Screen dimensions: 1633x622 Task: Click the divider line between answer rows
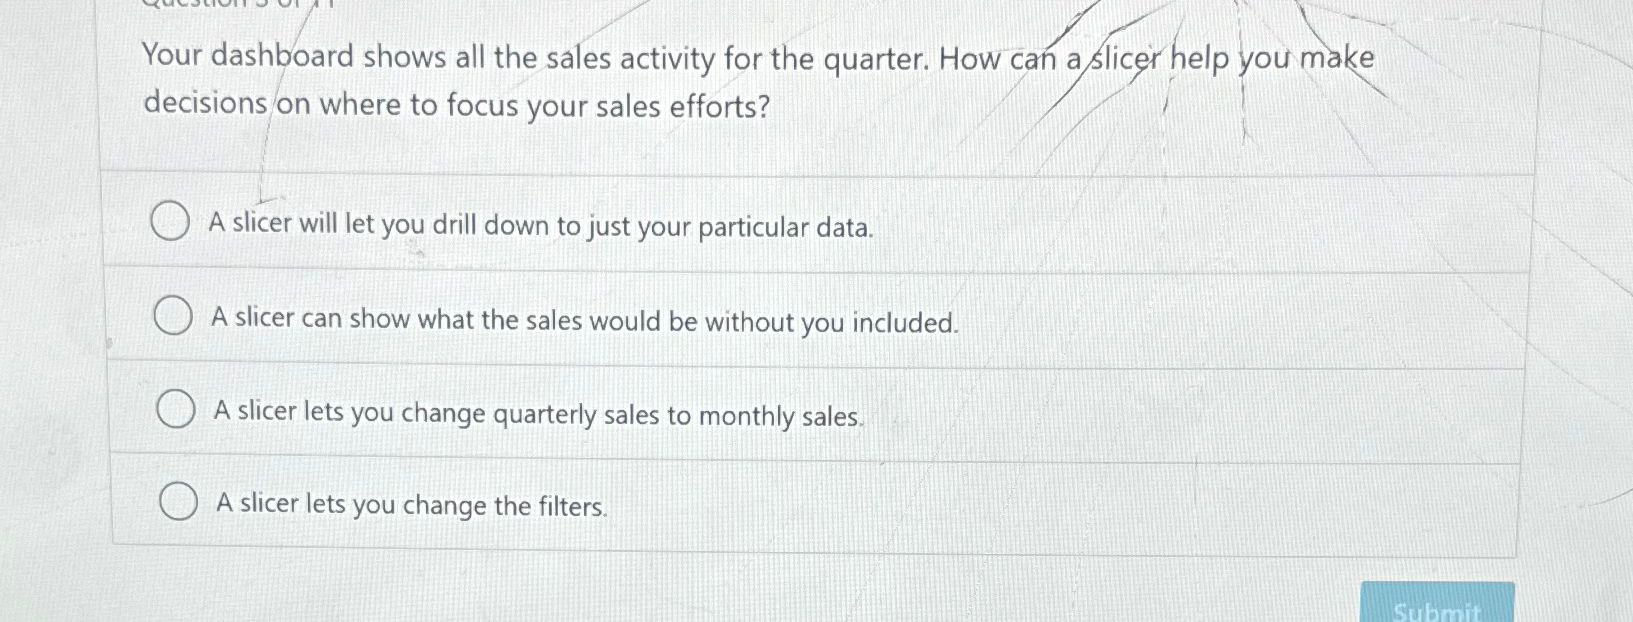(815, 268)
